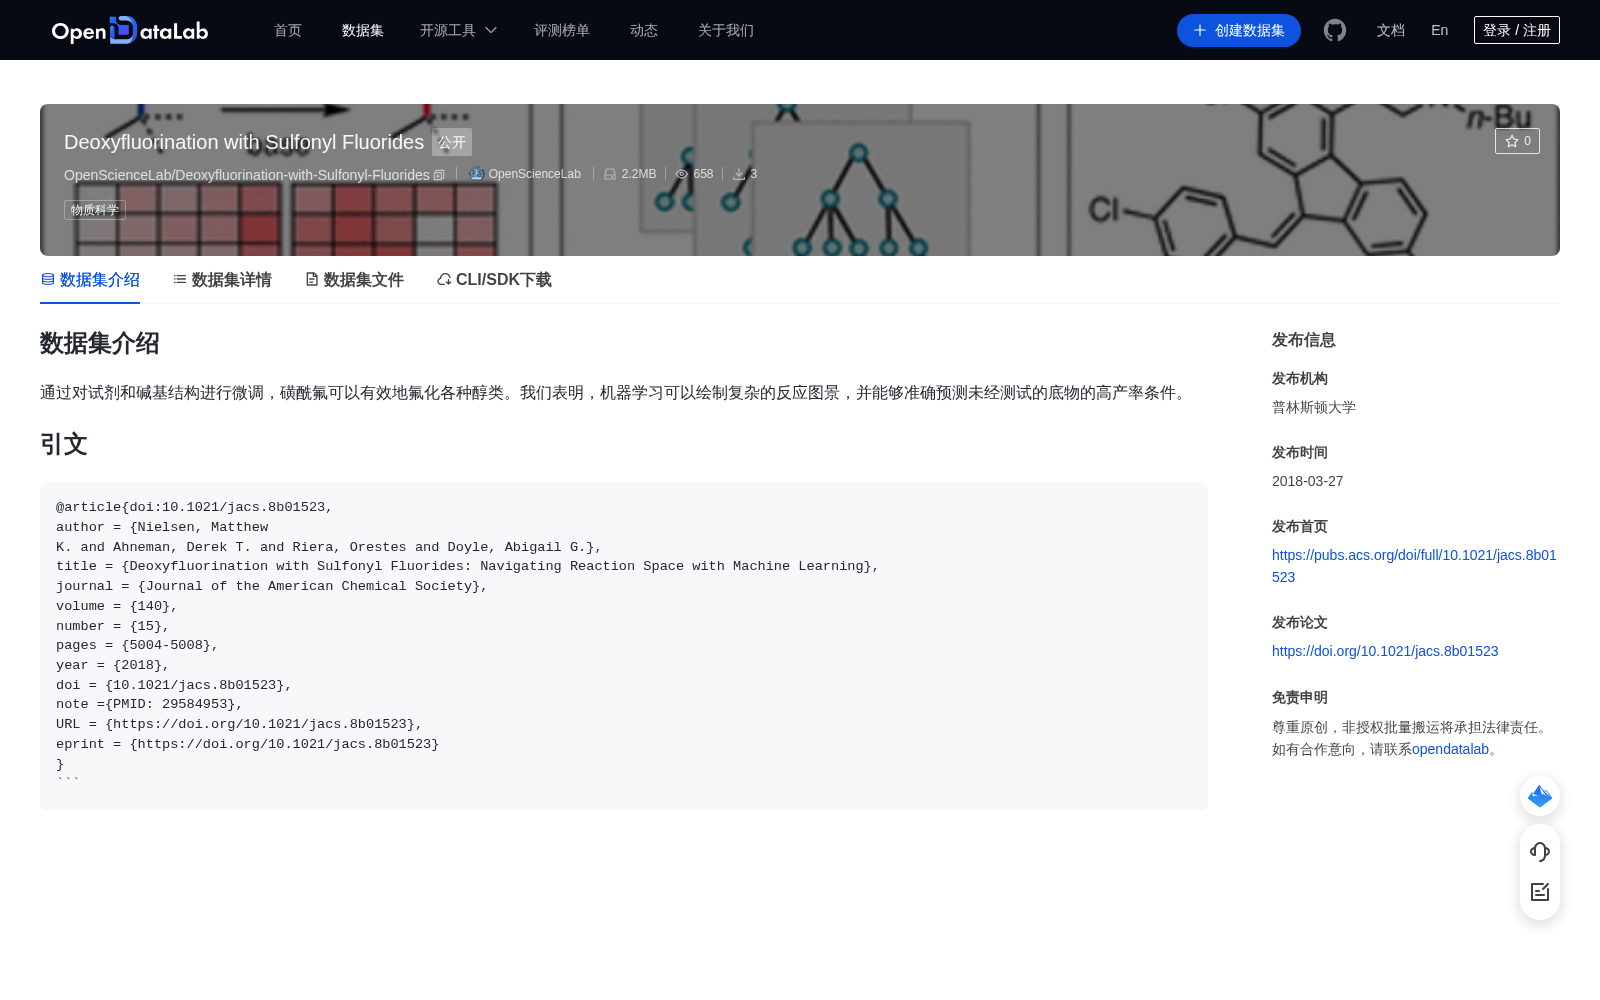
Task: Click the plus icon in 创建数据集
Action: coord(1200,30)
